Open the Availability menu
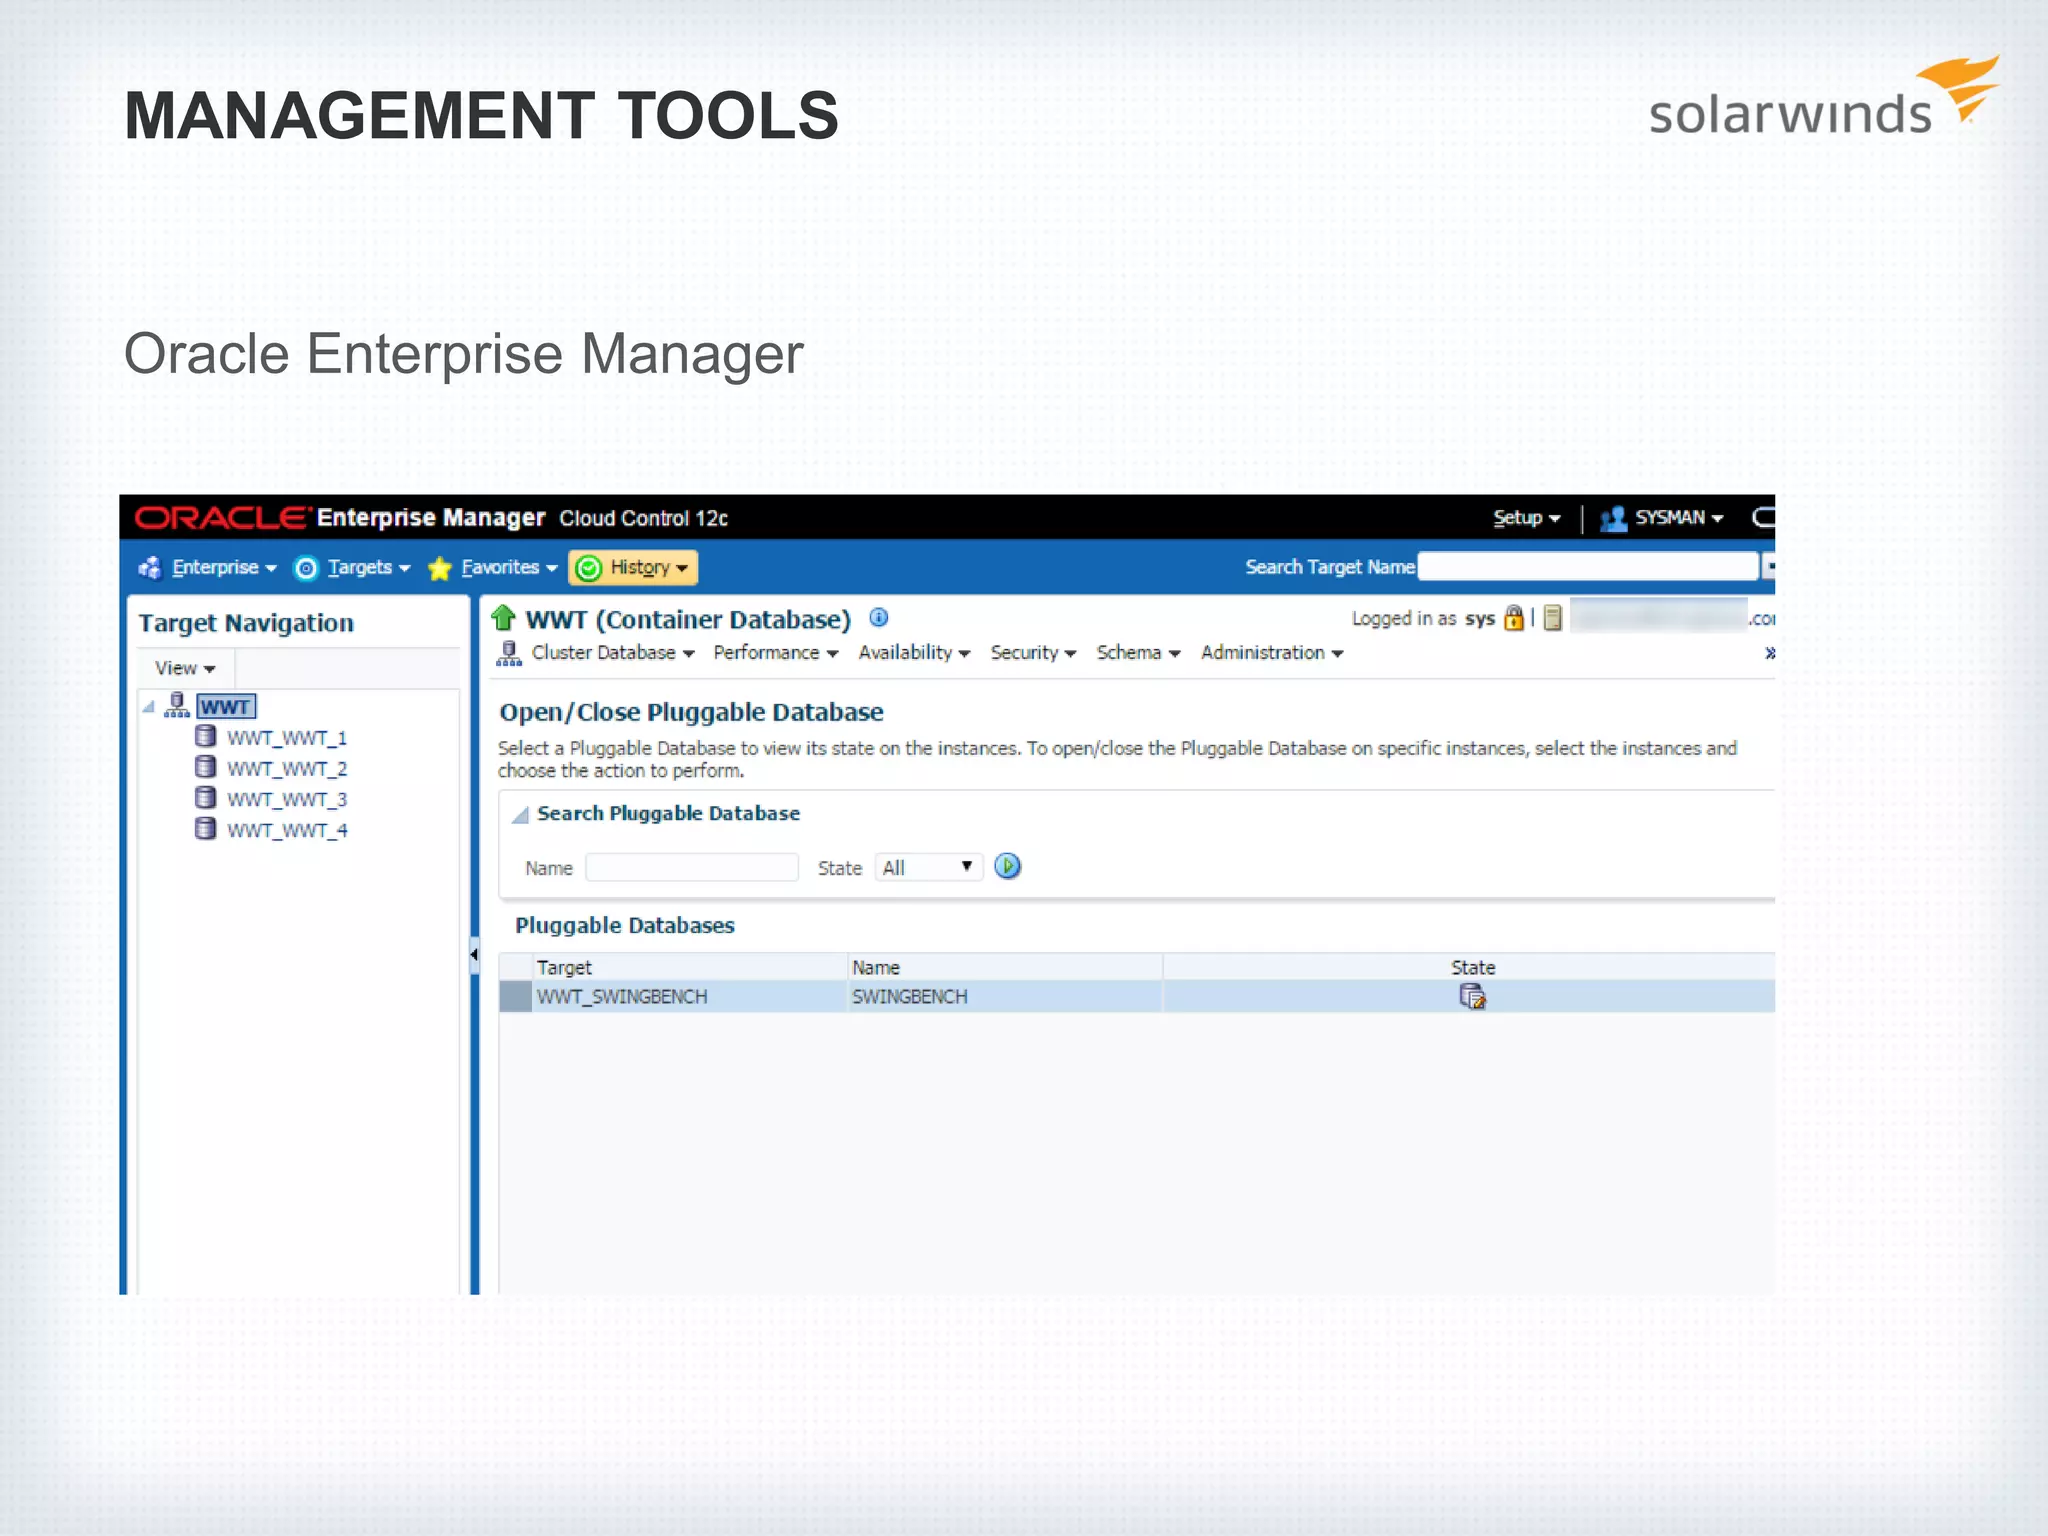Image resolution: width=2048 pixels, height=1536 pixels. point(914,653)
